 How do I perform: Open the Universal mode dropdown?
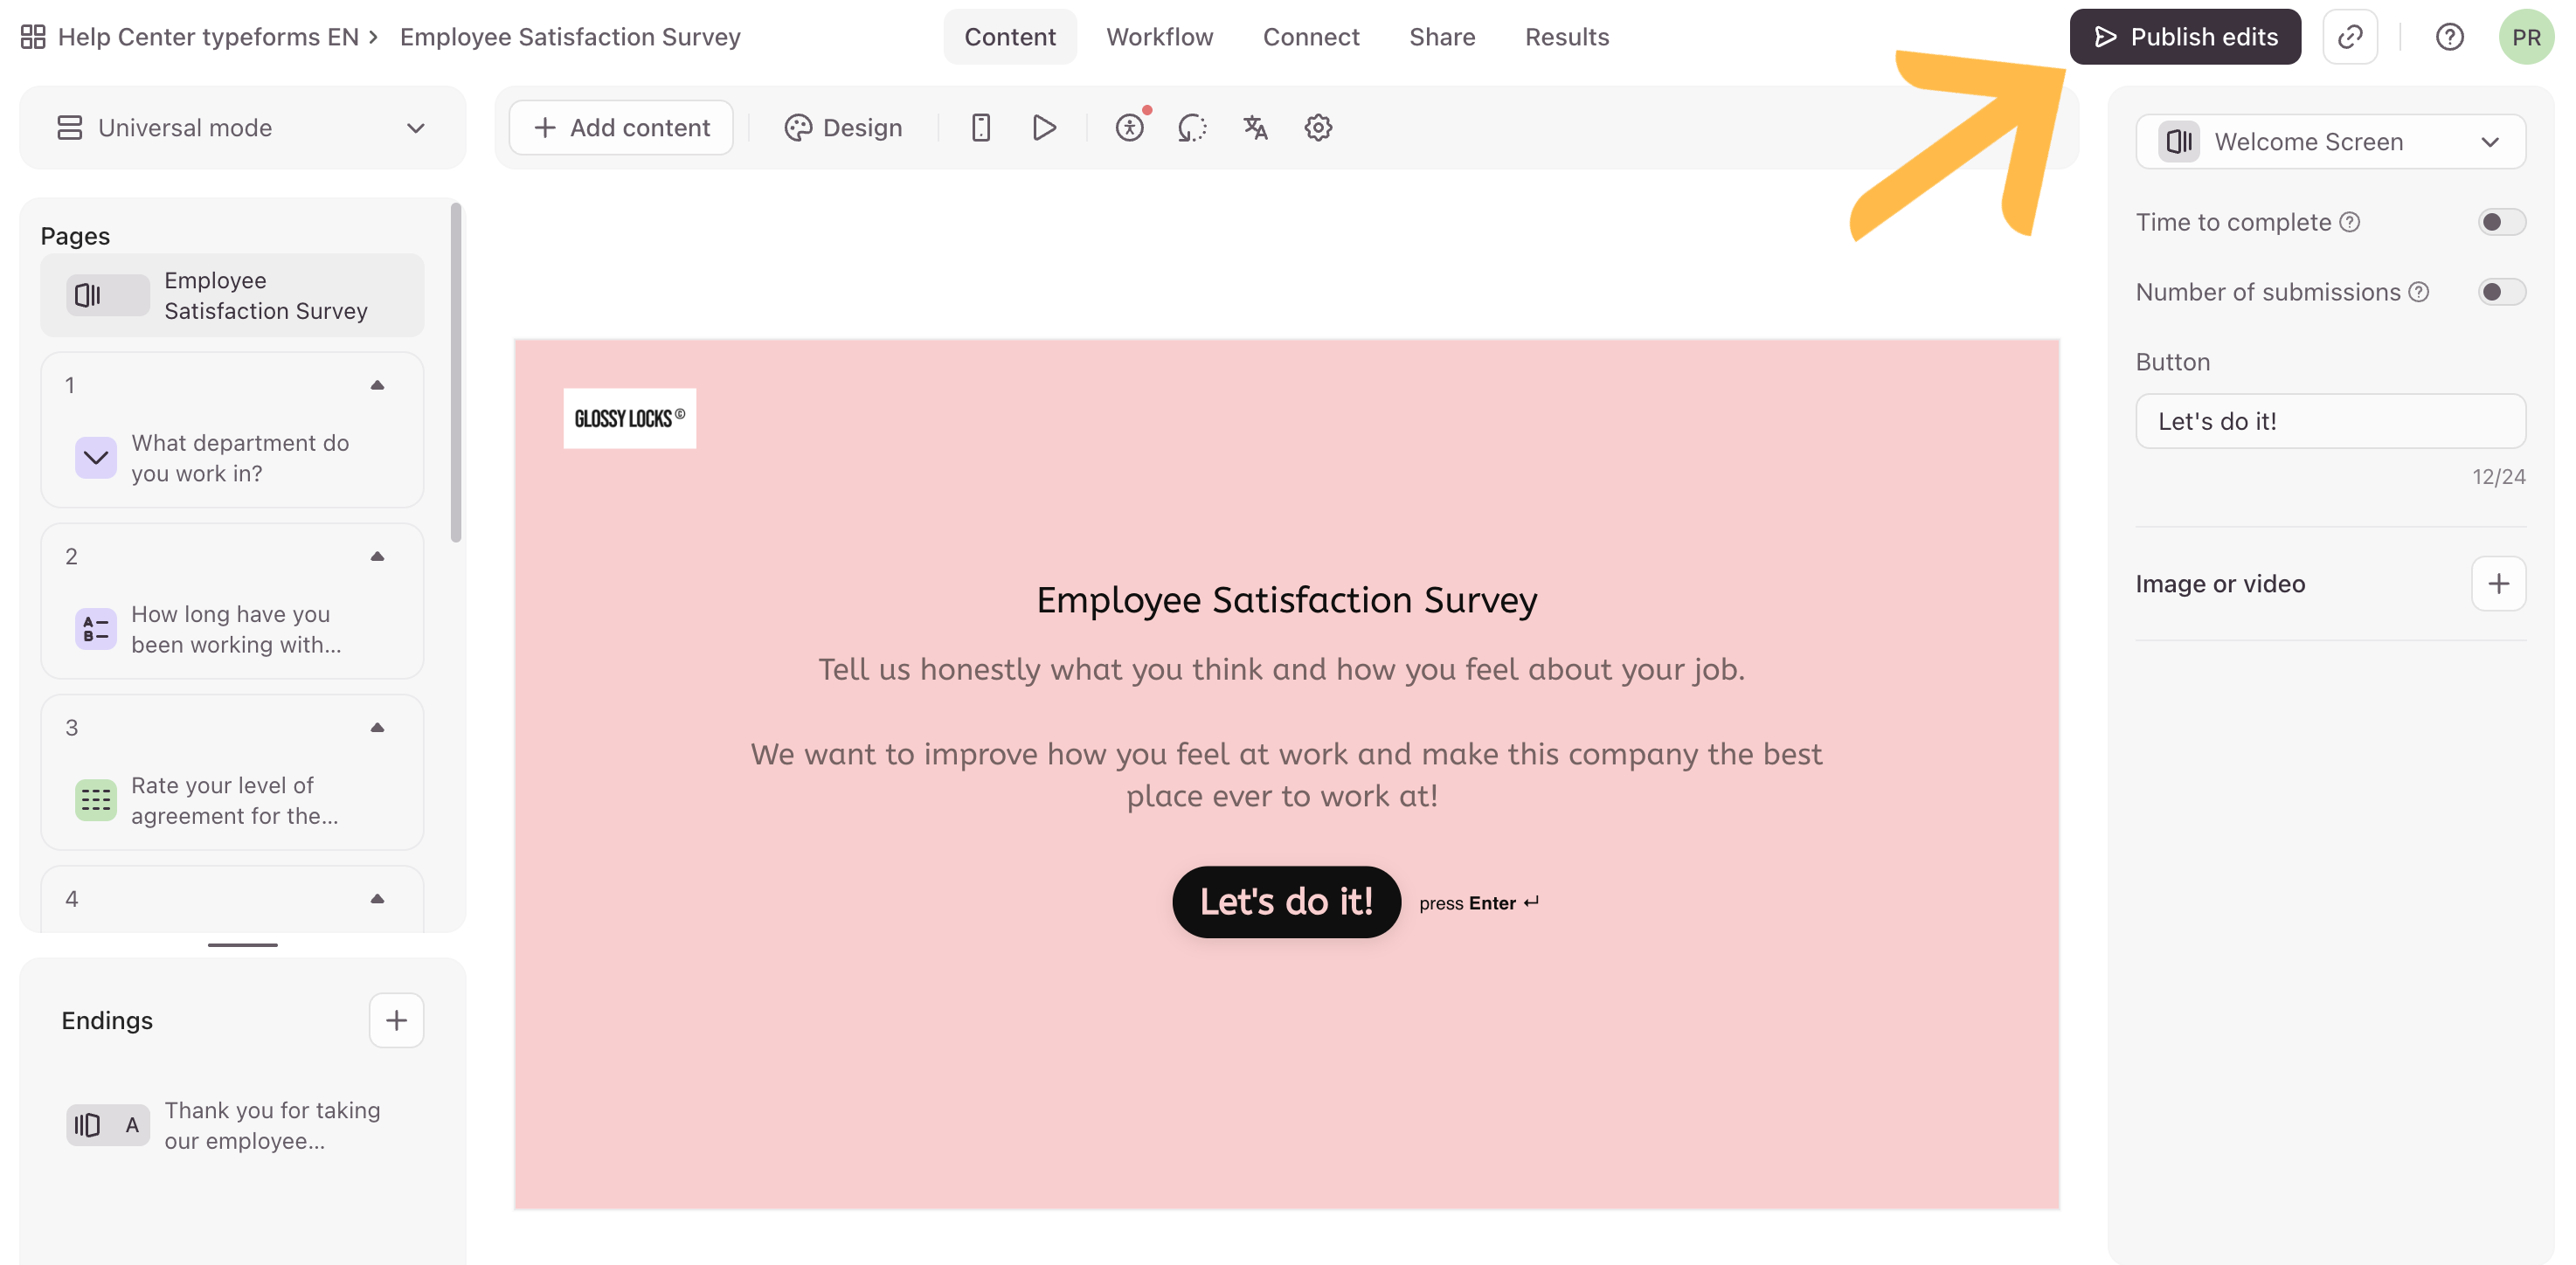point(243,128)
